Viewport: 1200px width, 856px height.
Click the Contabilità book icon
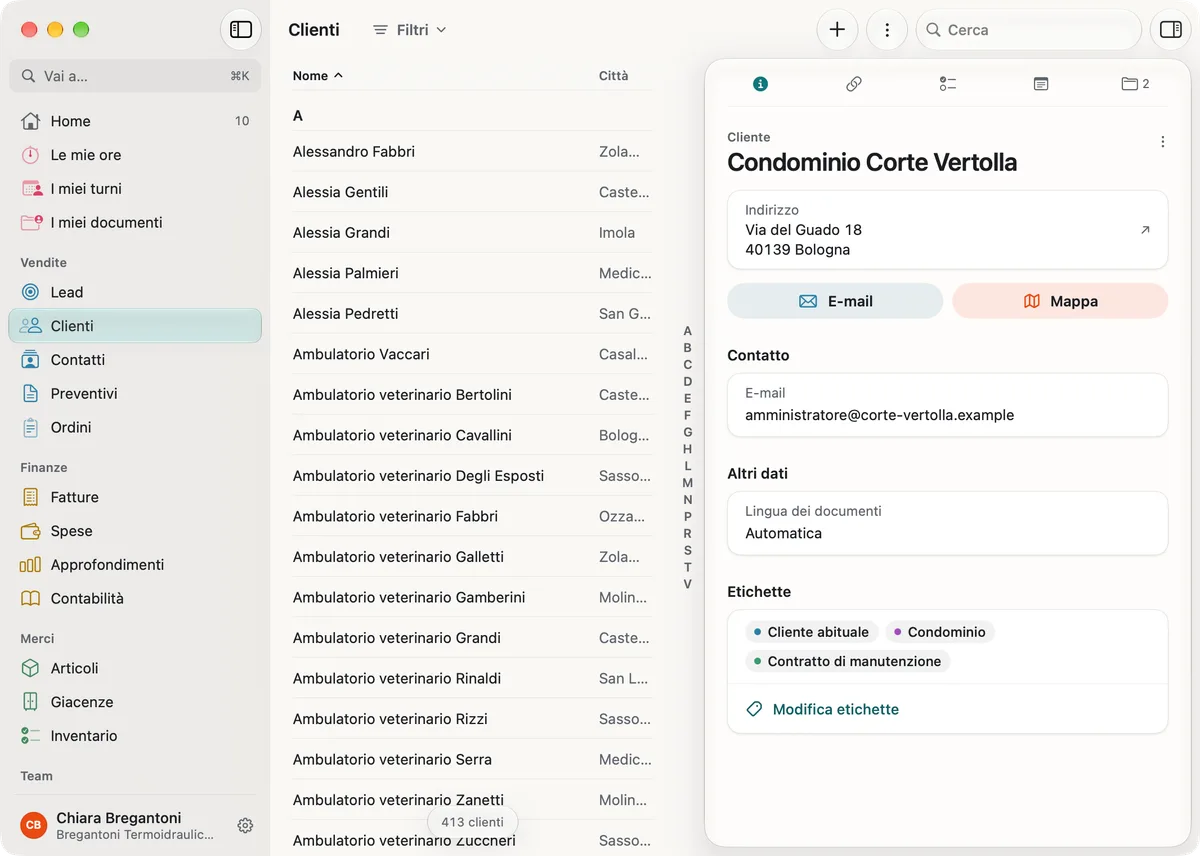(x=31, y=599)
